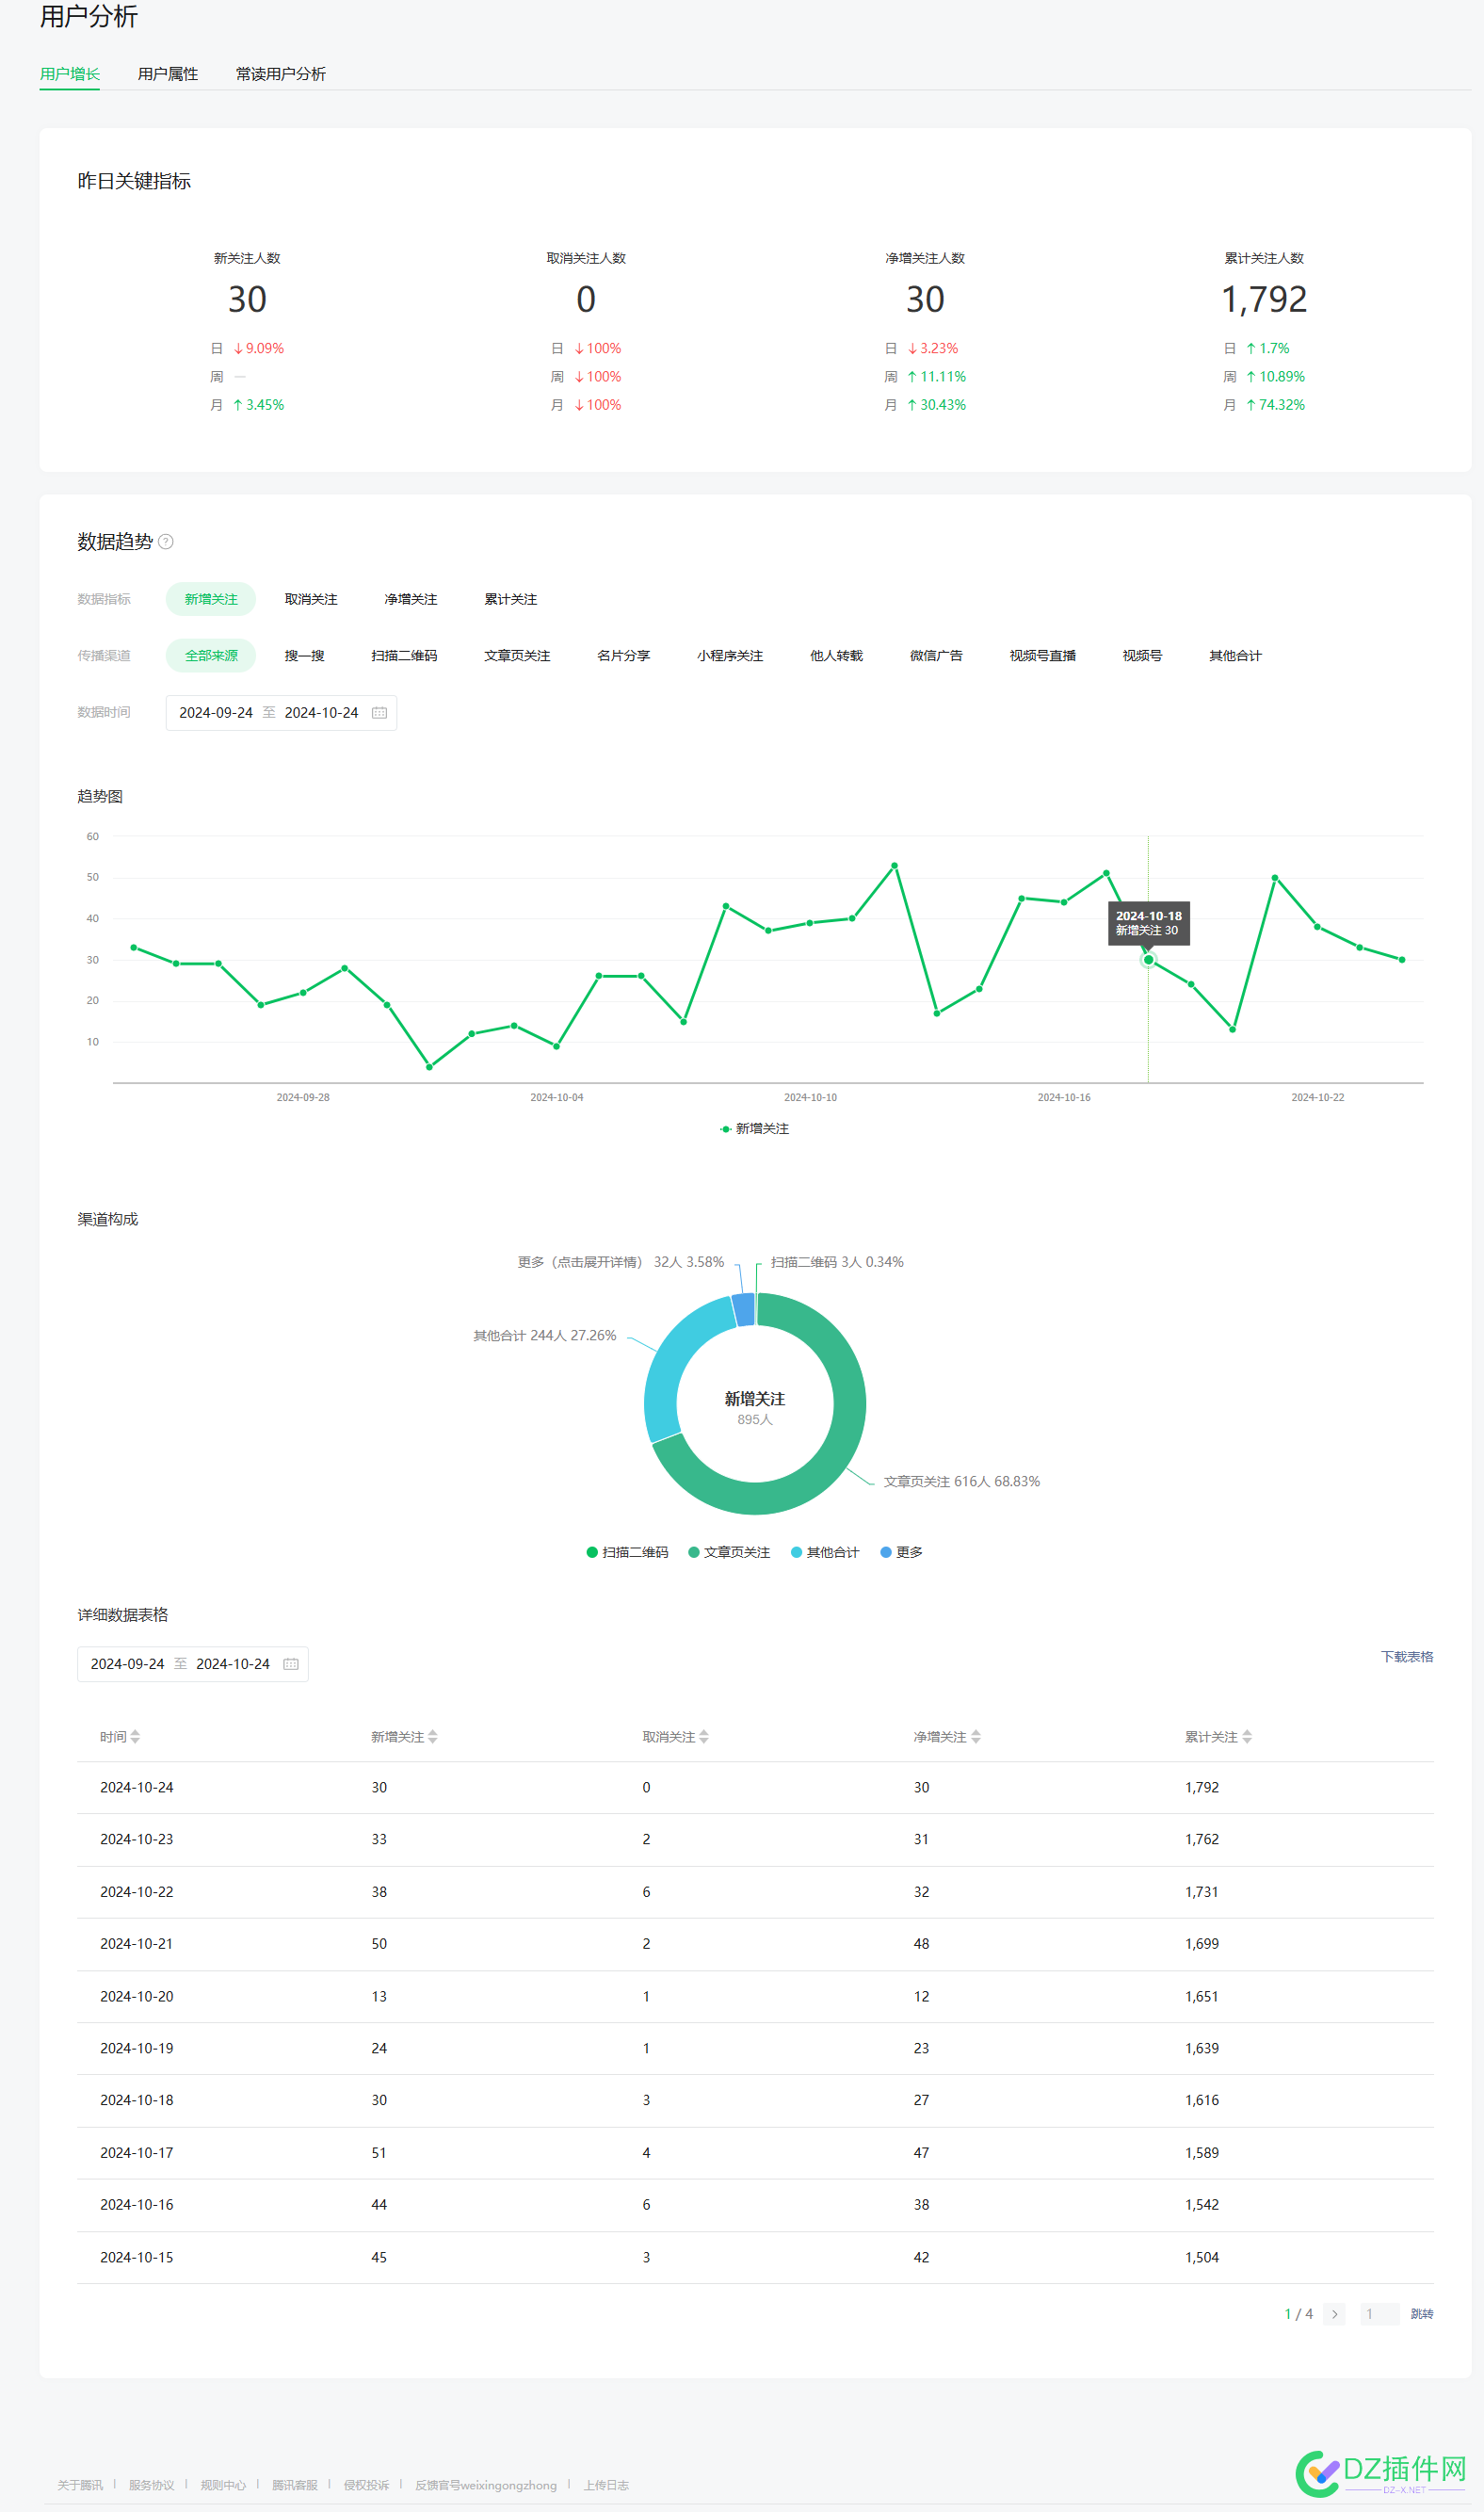The image size is (1484, 2512).
Task: Open the 用户增长 tab
Action: pos(69,74)
